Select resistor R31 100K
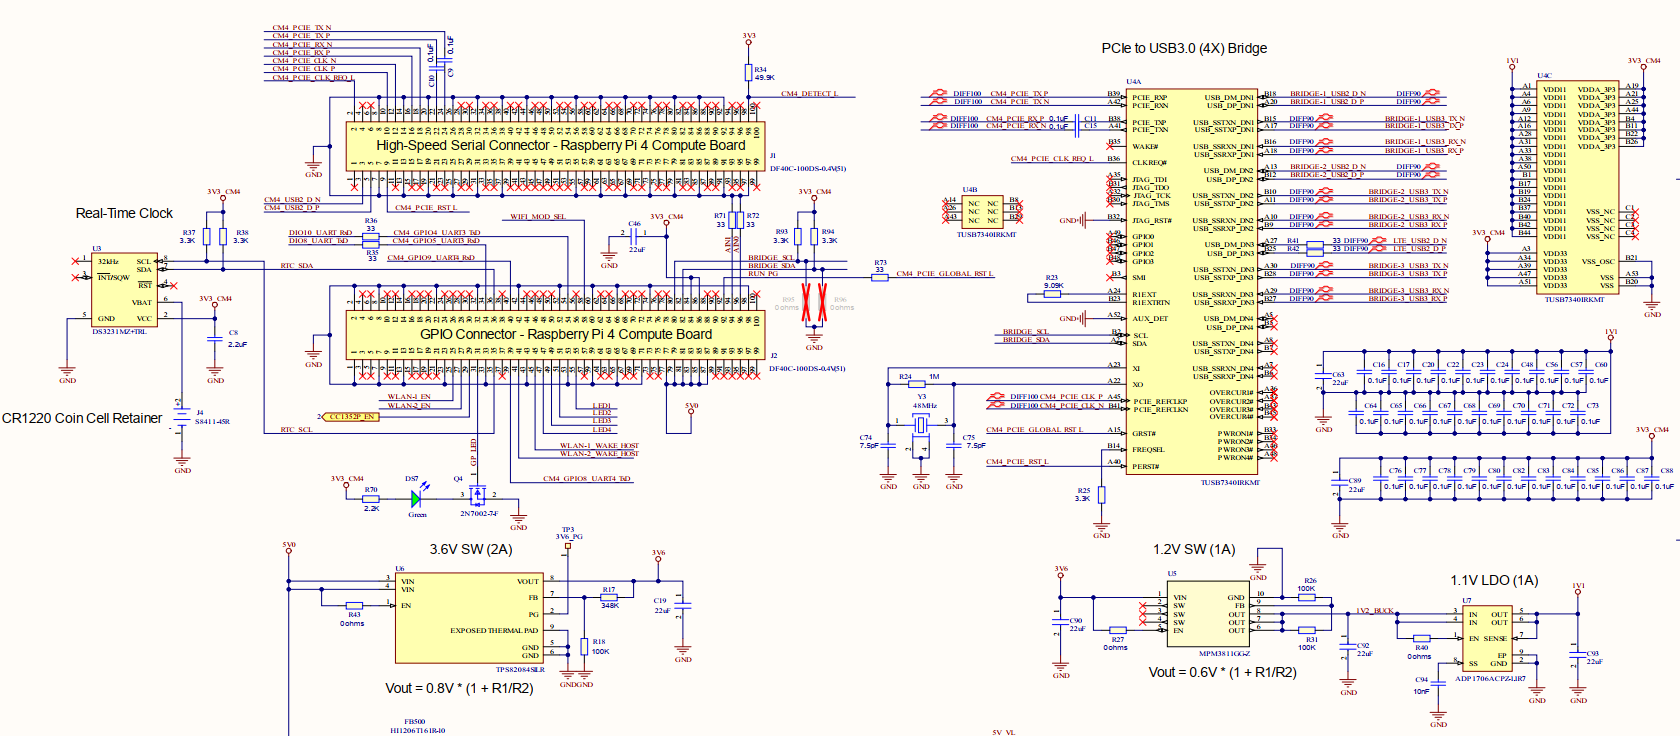This screenshot has width=1680, height=736. pos(1308,630)
